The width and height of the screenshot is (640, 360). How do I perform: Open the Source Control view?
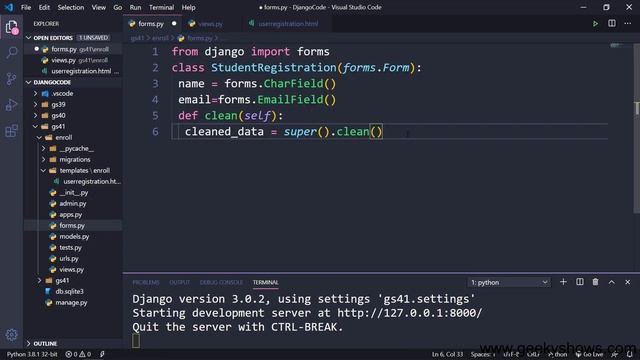point(11,78)
